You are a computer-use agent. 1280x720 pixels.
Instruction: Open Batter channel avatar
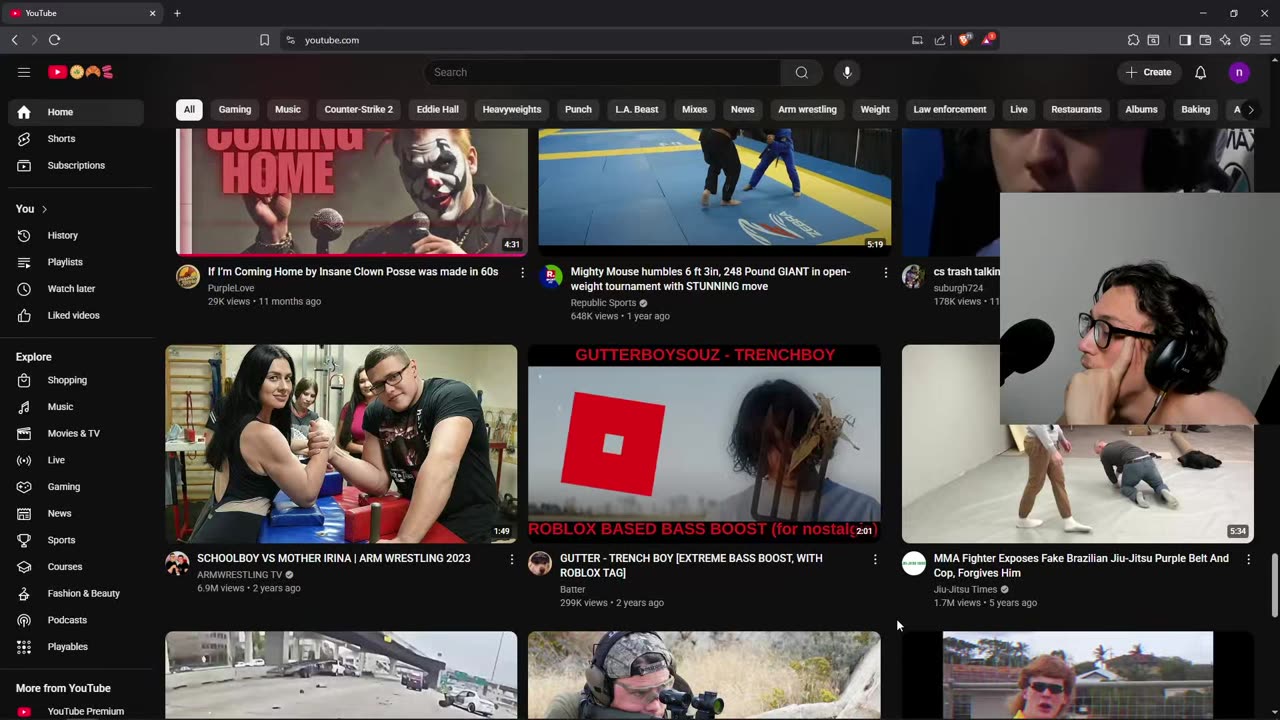click(x=540, y=563)
